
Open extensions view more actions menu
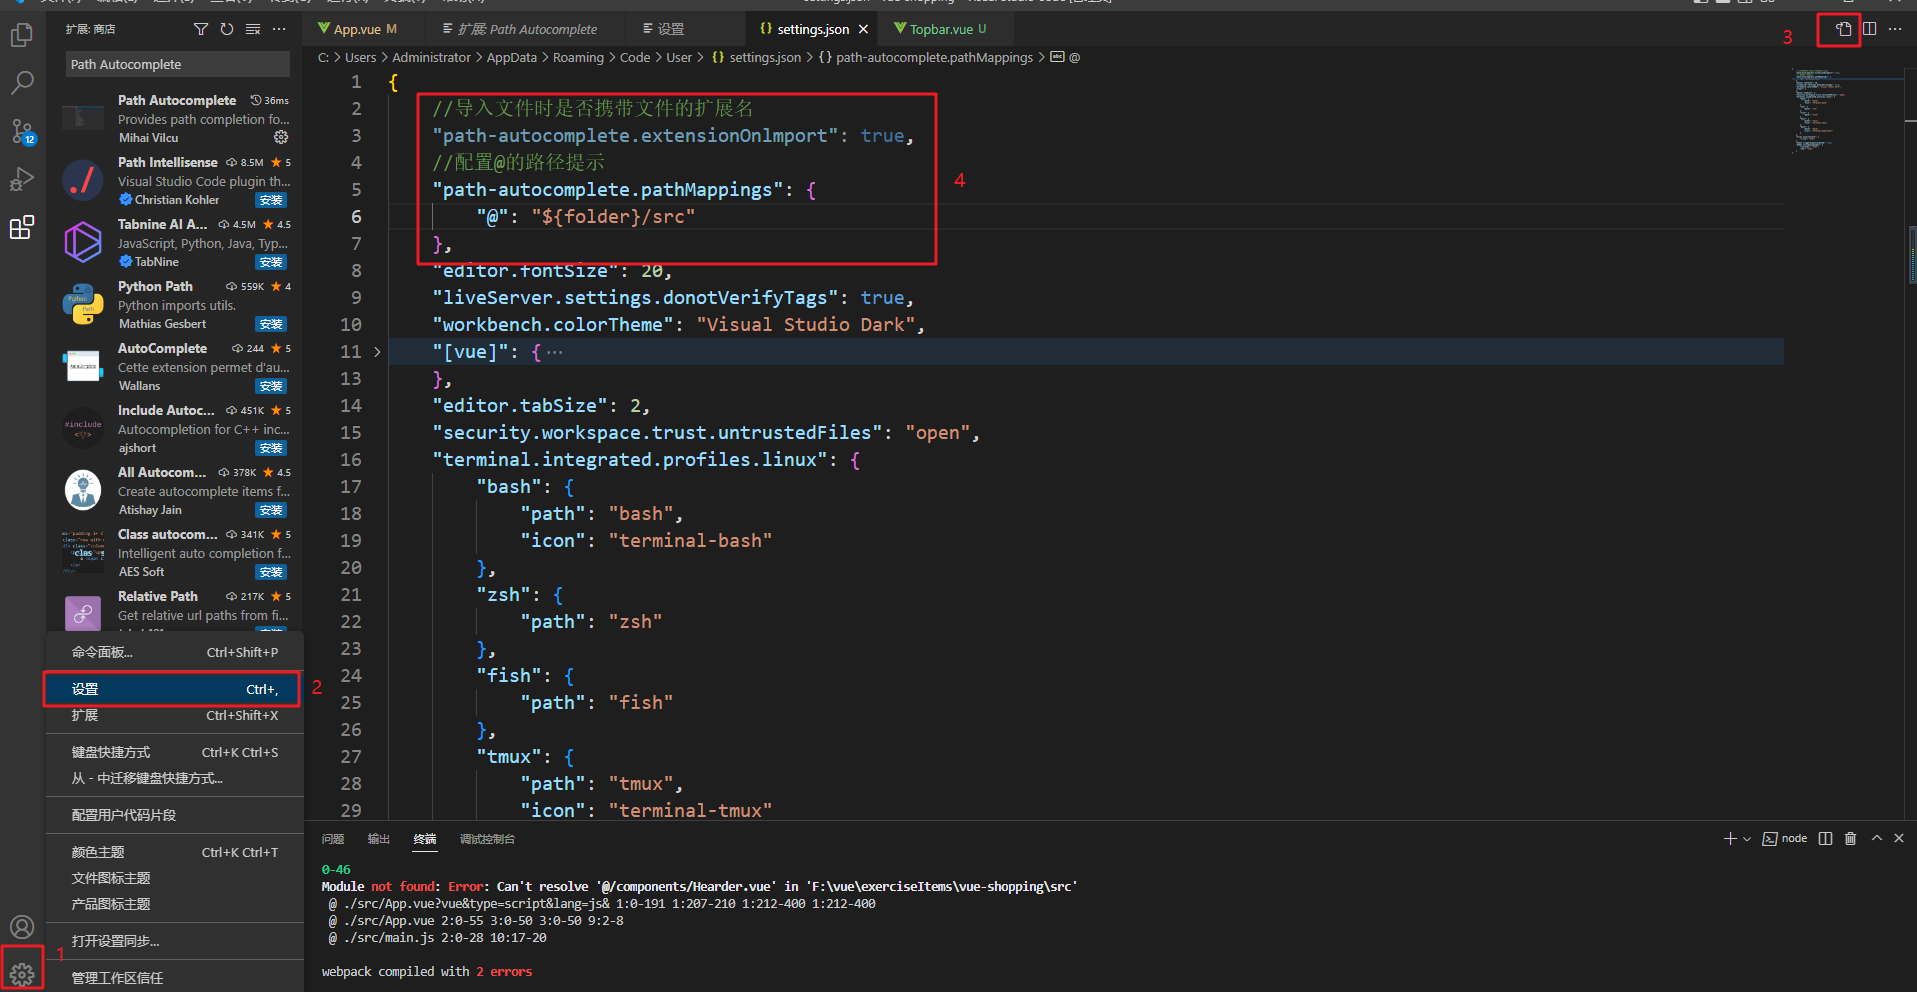coord(279,29)
